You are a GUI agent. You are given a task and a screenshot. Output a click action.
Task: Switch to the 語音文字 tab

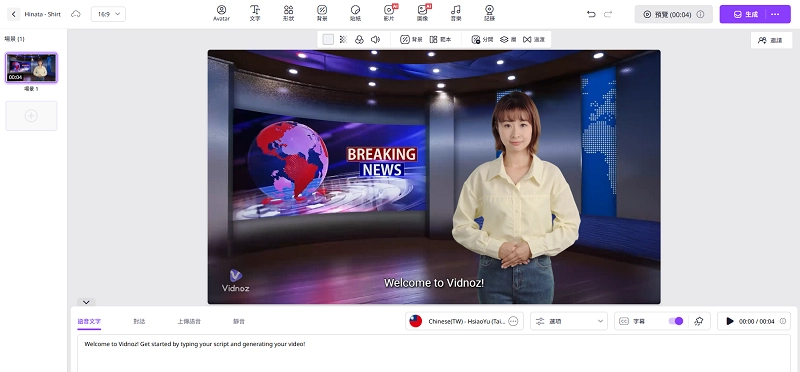coord(89,321)
